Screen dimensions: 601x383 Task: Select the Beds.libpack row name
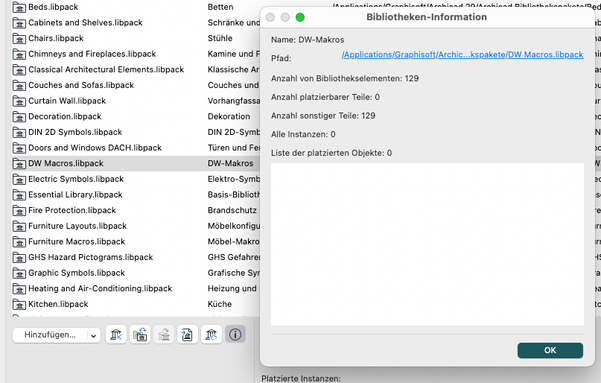(53, 7)
